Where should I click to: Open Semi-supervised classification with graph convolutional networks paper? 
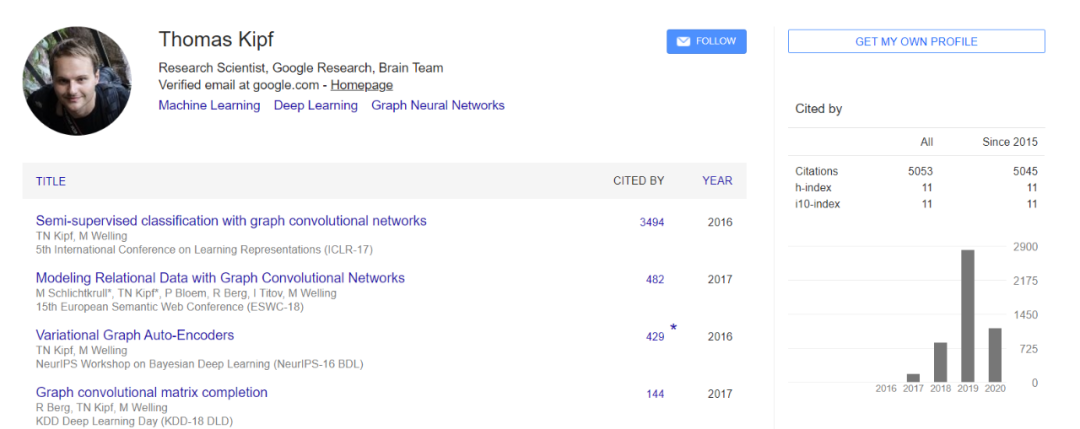(231, 221)
